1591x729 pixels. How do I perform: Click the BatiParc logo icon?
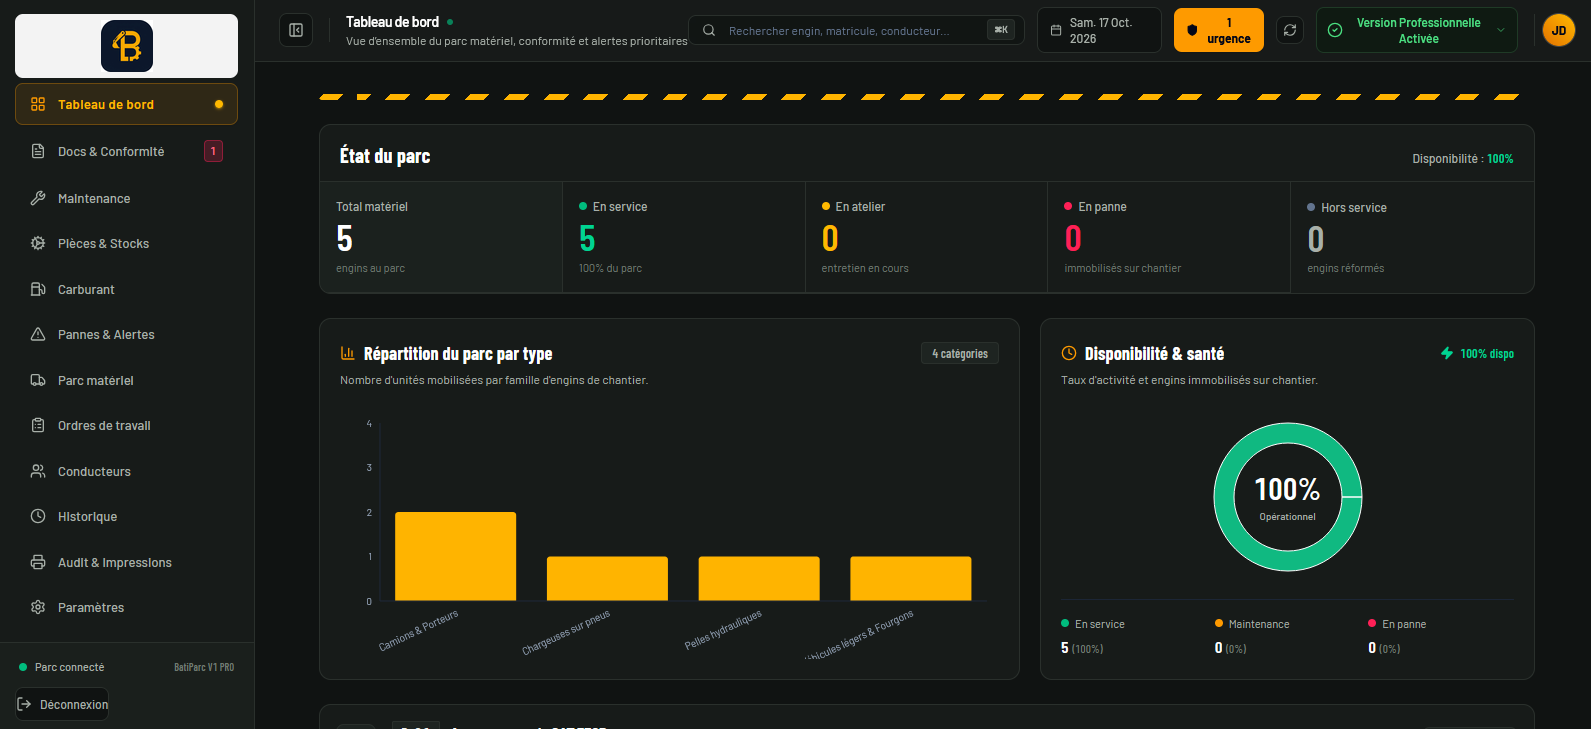pyautogui.click(x=127, y=46)
